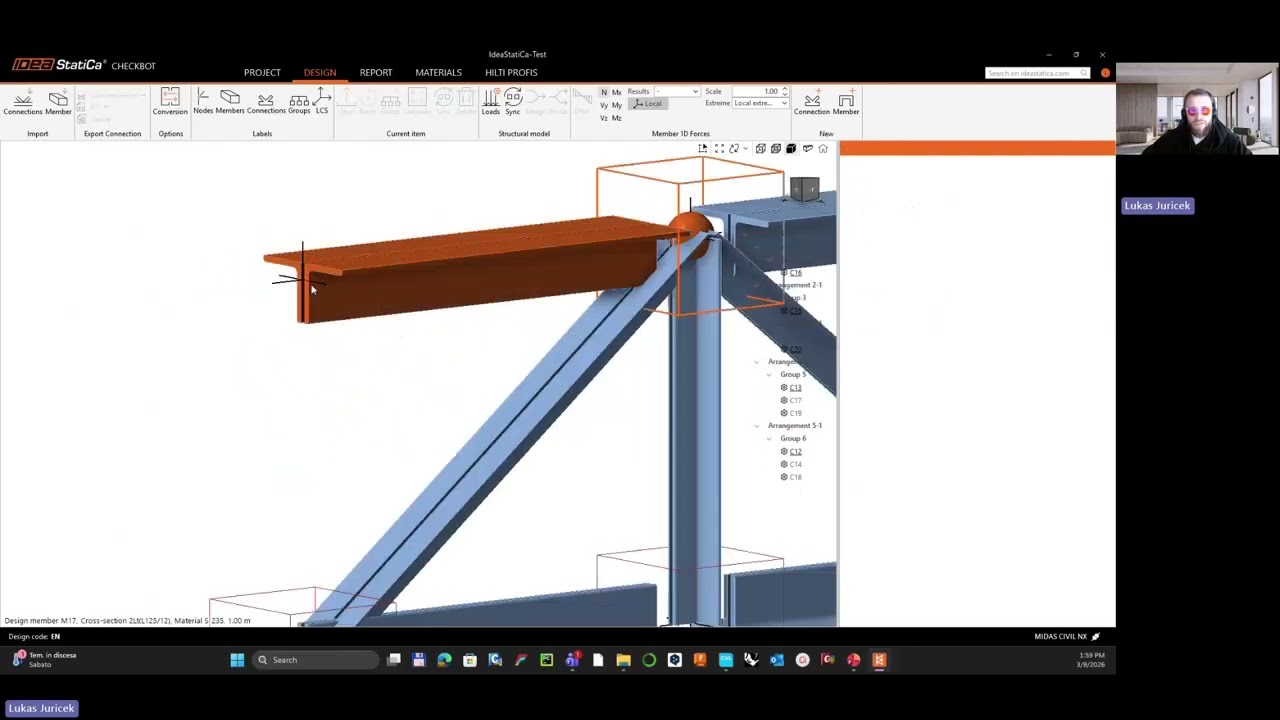Screen dimensions: 1280x720
Task: Select the Arrangement 5-1 tree row
Action: coord(795,426)
